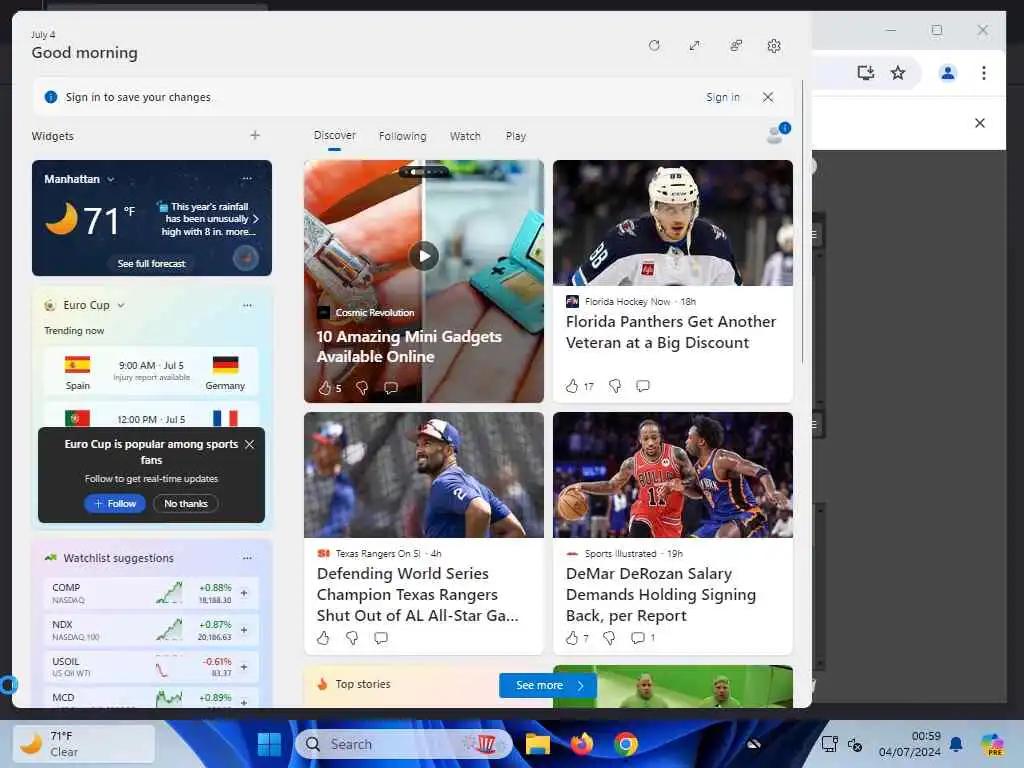Click Sign in link
Screen dimensions: 1024x768
pyautogui.click(x=722, y=97)
